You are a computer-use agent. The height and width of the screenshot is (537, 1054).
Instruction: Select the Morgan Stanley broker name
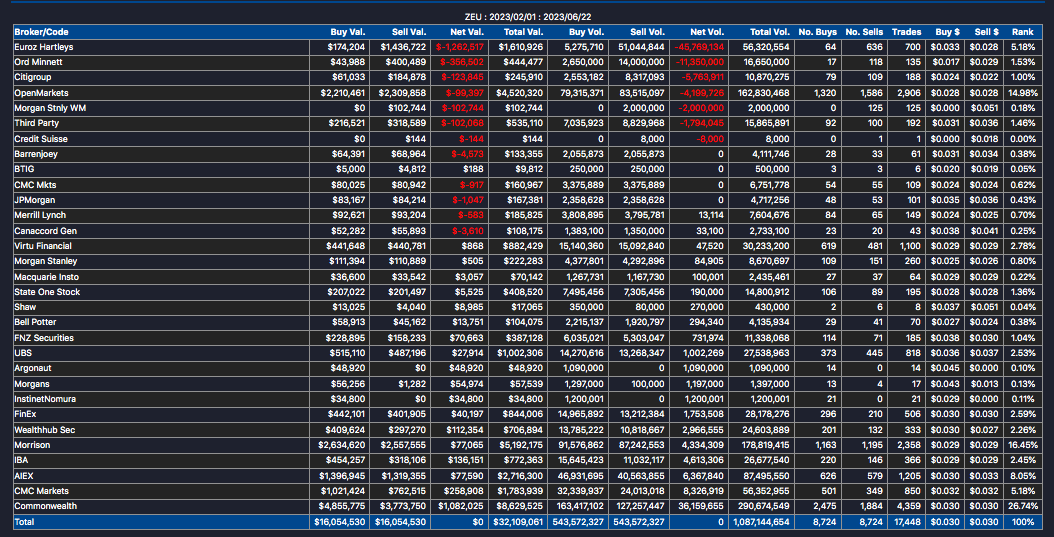point(46,261)
